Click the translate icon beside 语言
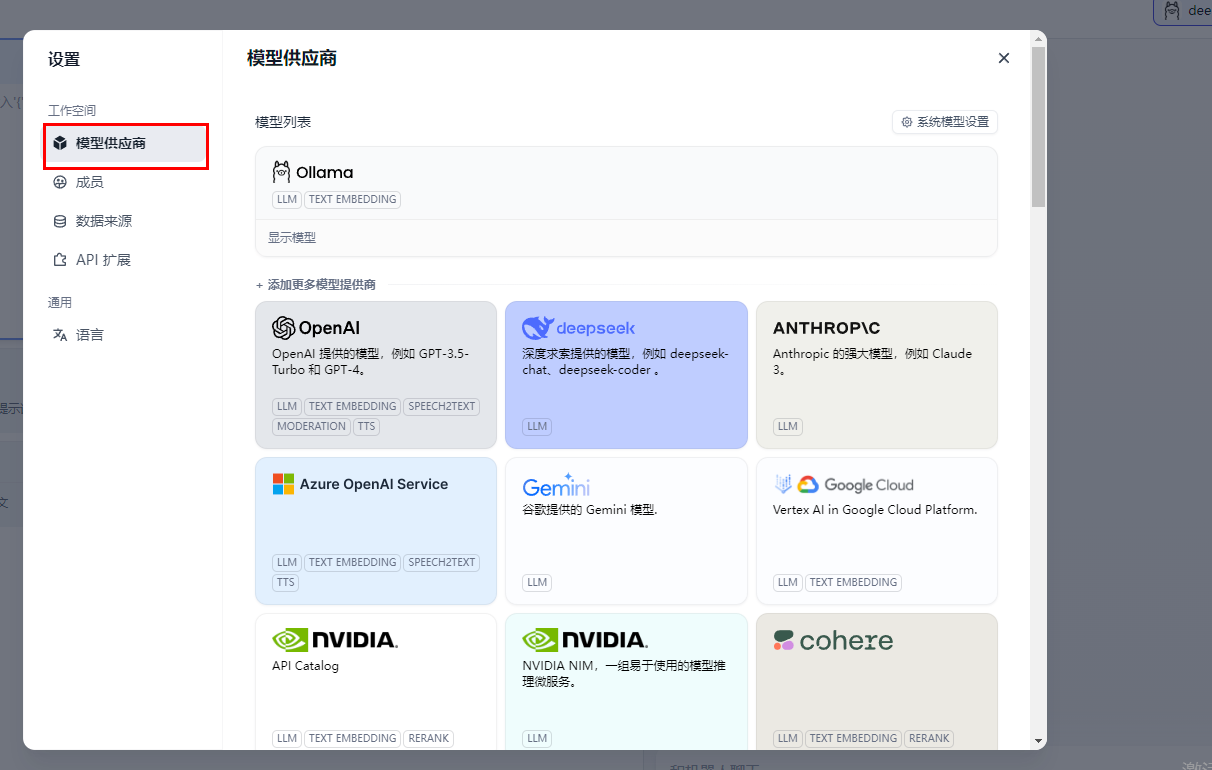 60,335
